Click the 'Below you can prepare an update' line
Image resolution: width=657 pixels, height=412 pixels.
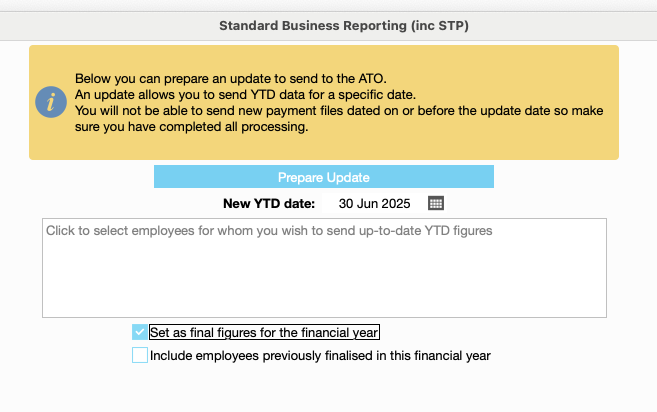click(x=230, y=78)
